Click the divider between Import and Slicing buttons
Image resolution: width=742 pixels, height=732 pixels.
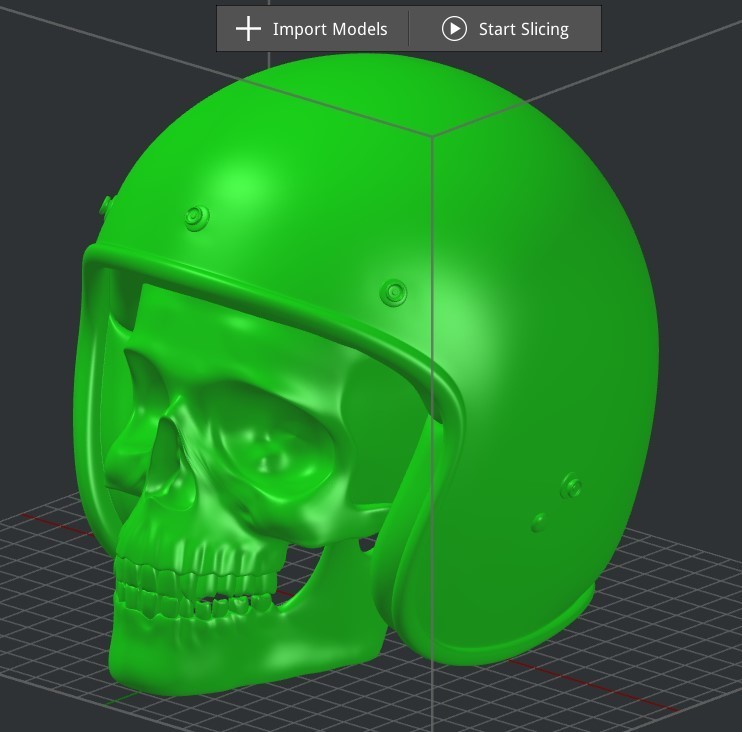[409, 29]
